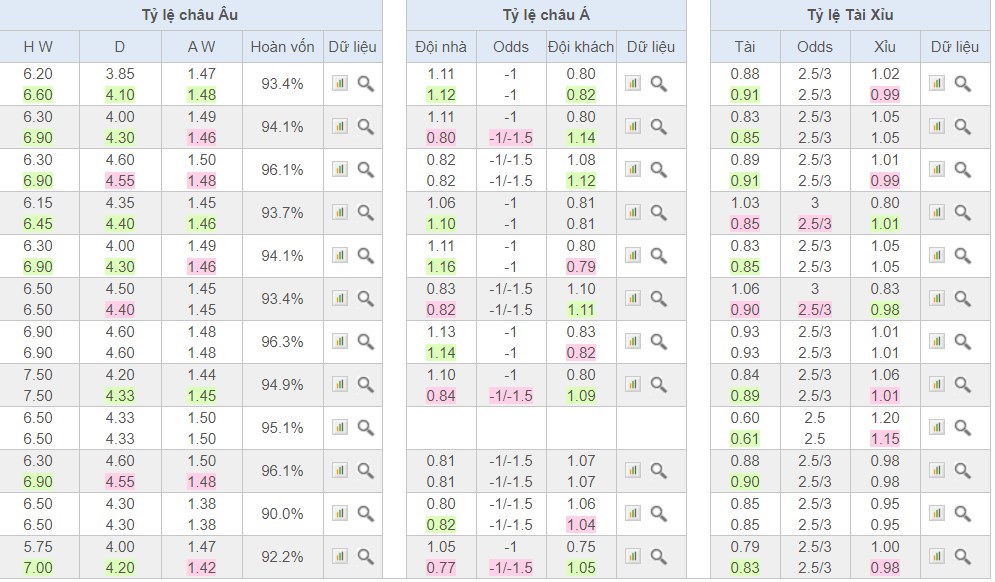Image resolution: width=995 pixels, height=582 pixels.
Task: Click the 1.20 Xỉu odds cell
Action: point(885,418)
